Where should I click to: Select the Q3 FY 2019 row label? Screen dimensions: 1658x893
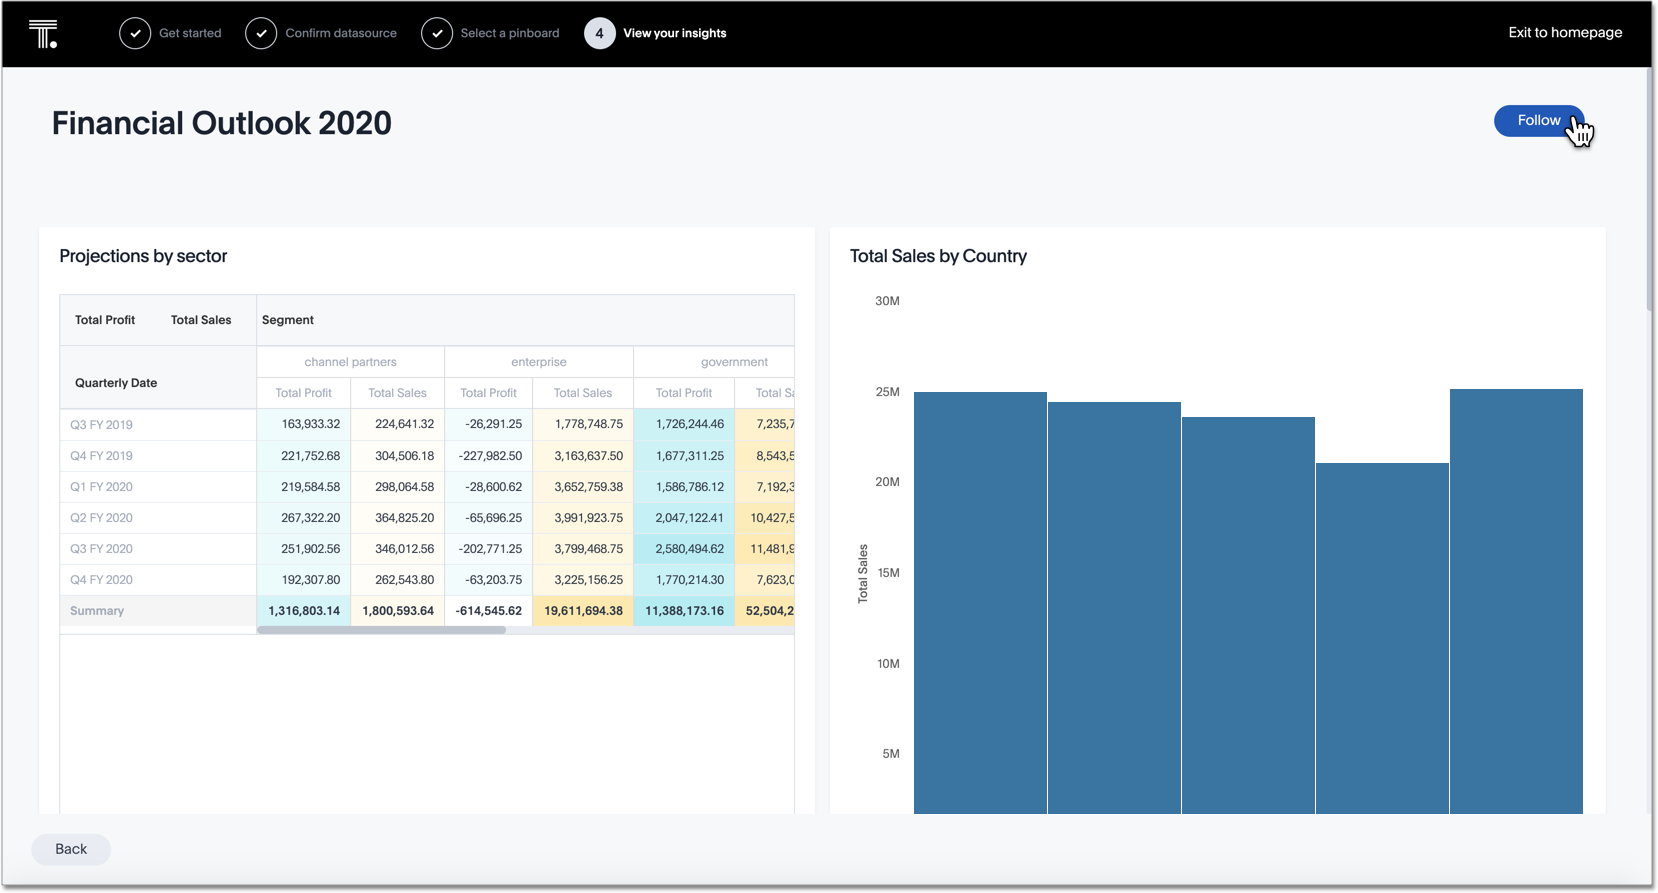(101, 425)
